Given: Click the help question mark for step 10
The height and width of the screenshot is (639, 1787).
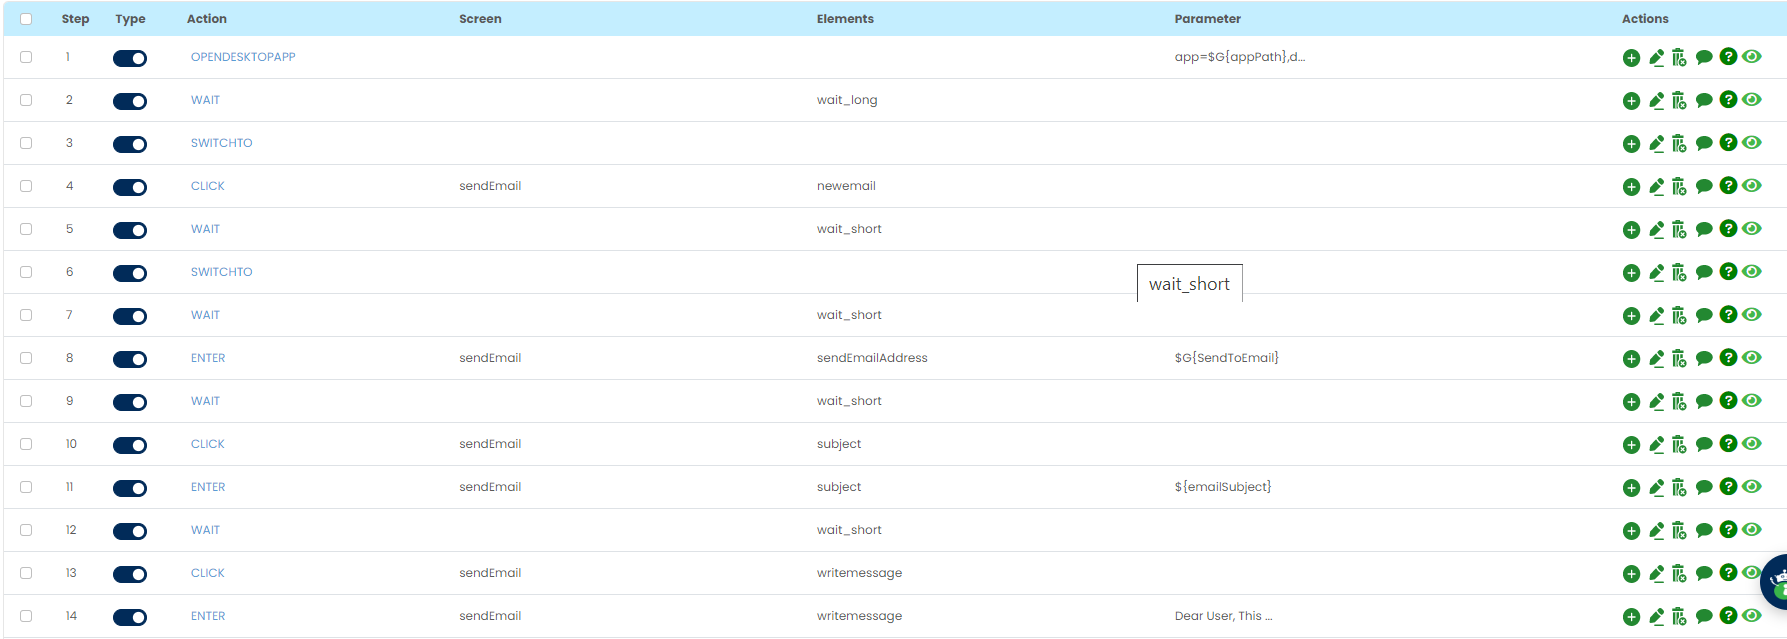Looking at the screenshot, I should tap(1728, 444).
